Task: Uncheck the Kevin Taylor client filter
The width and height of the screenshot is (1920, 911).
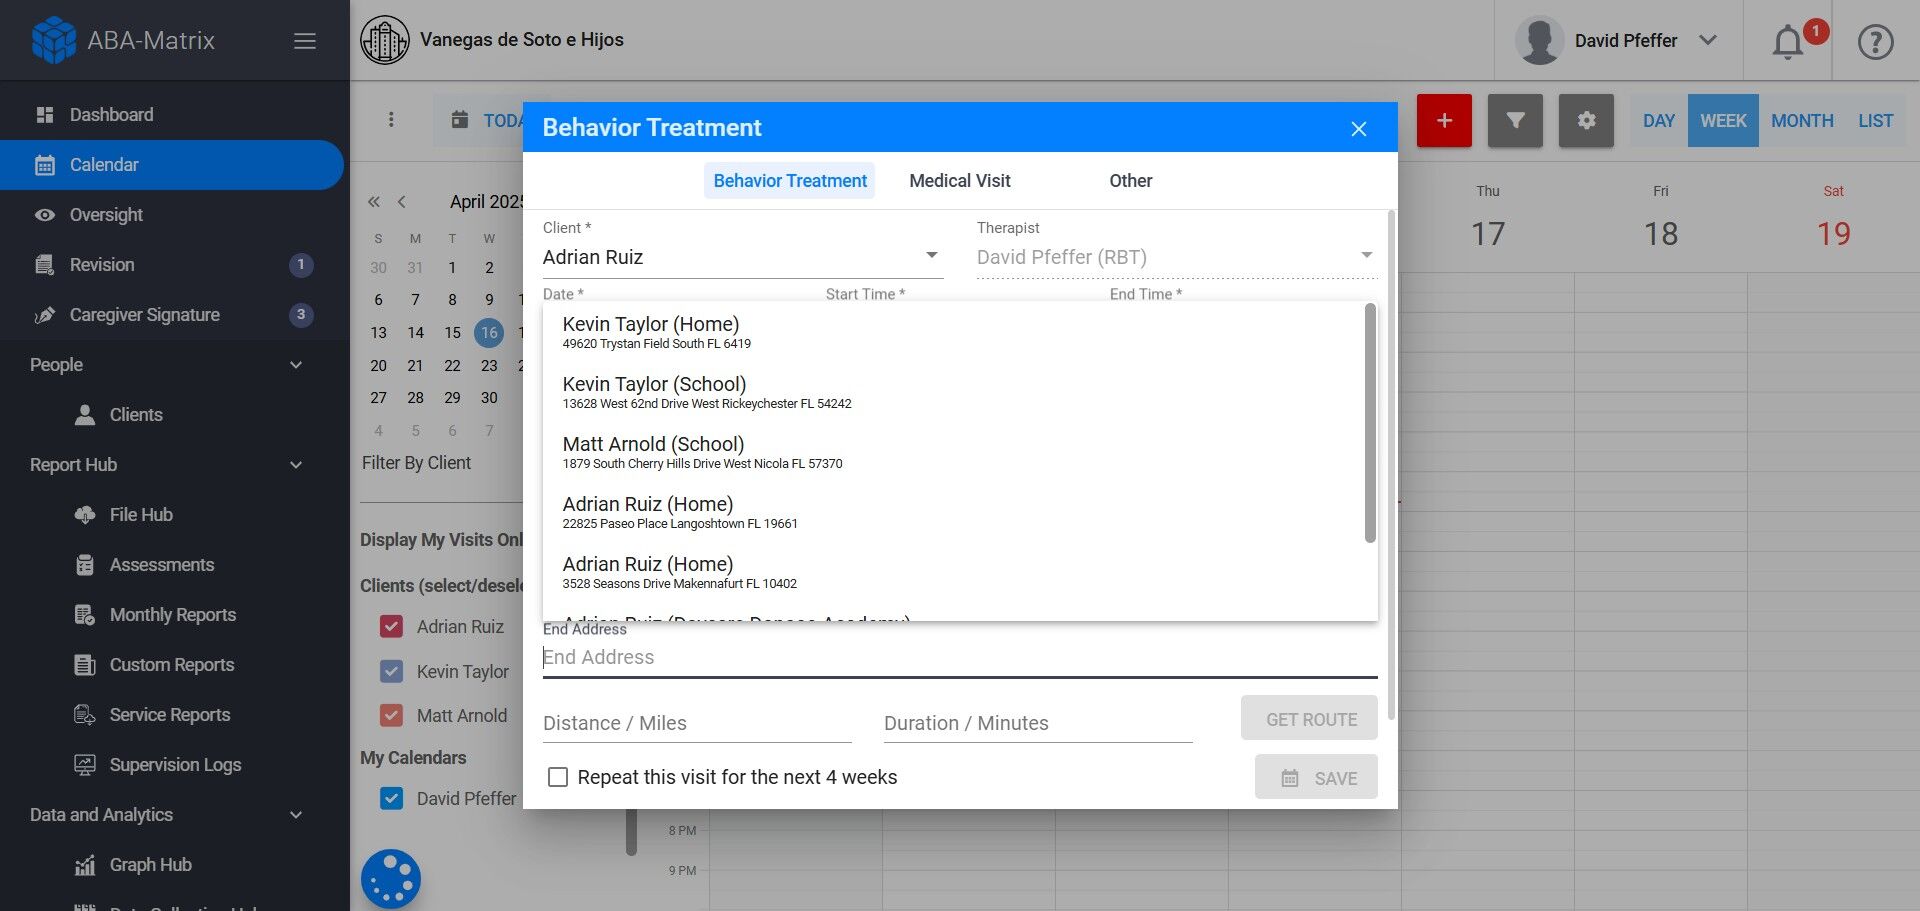Action: tap(392, 672)
